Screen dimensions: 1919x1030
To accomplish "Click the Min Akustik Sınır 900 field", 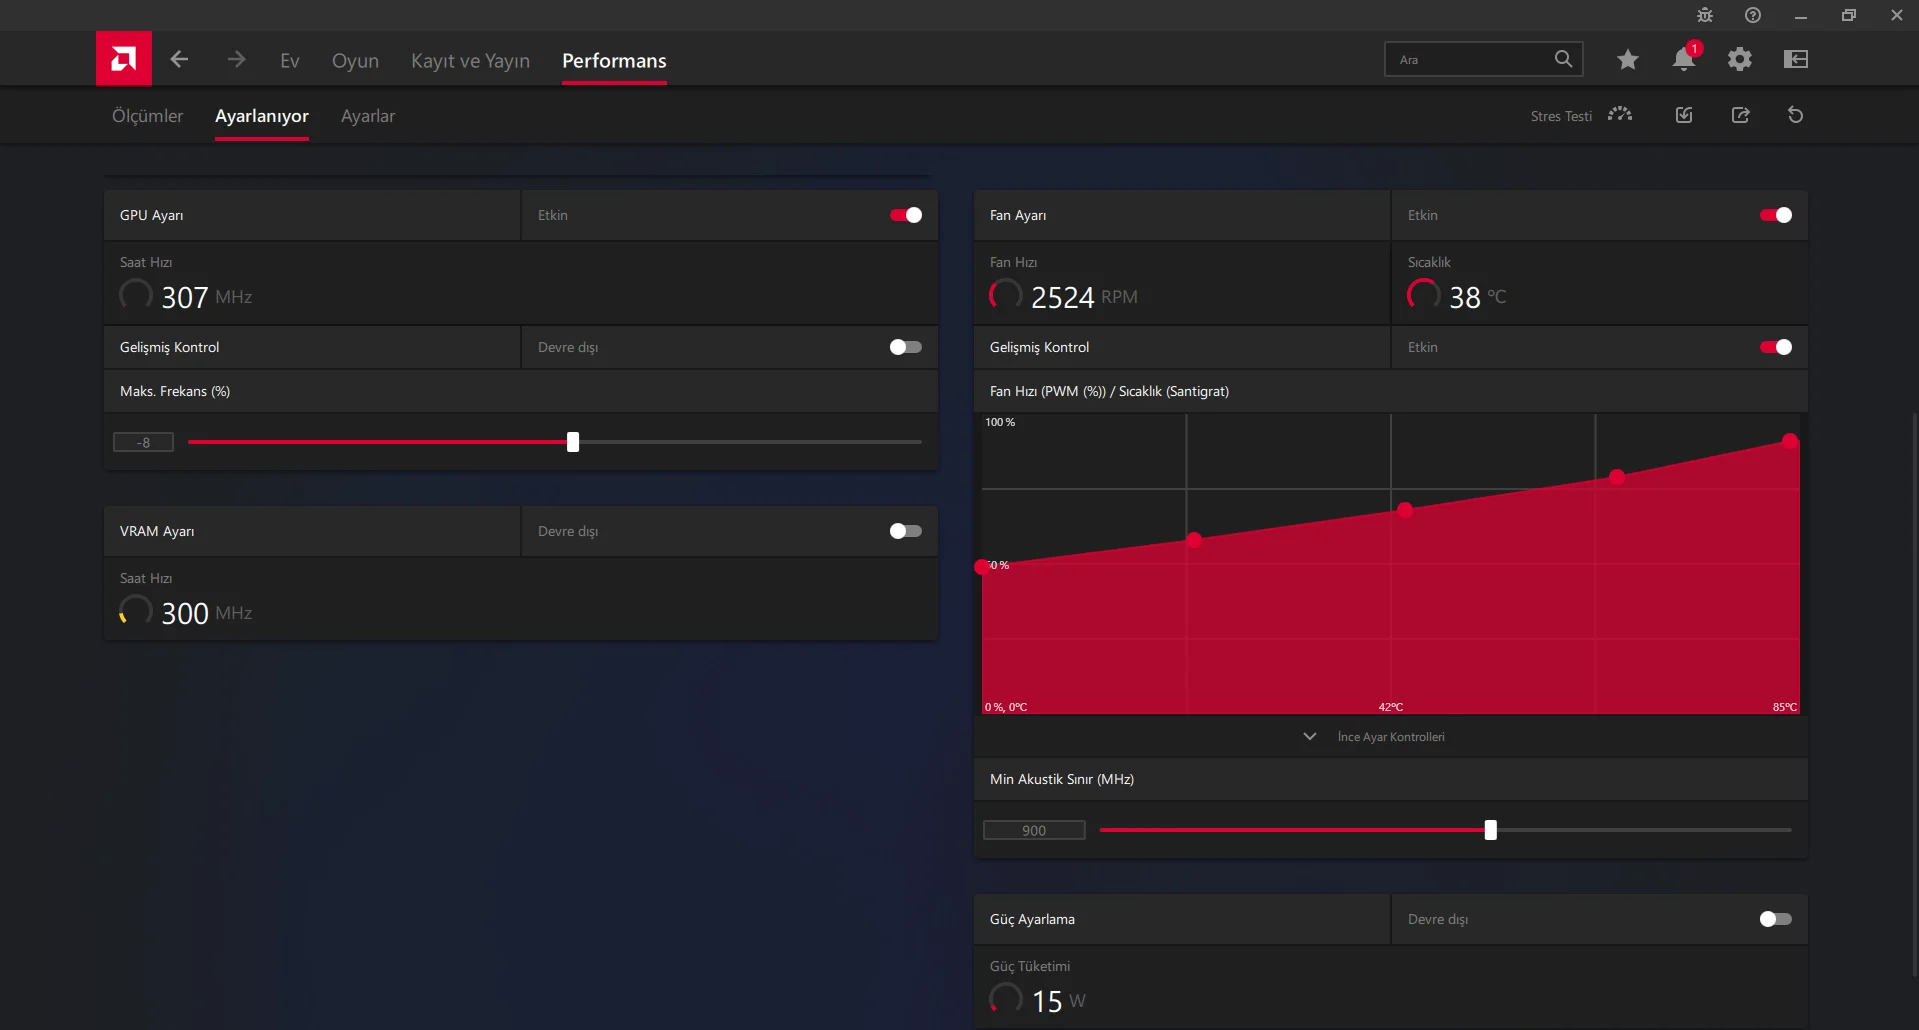I will pyautogui.click(x=1034, y=830).
